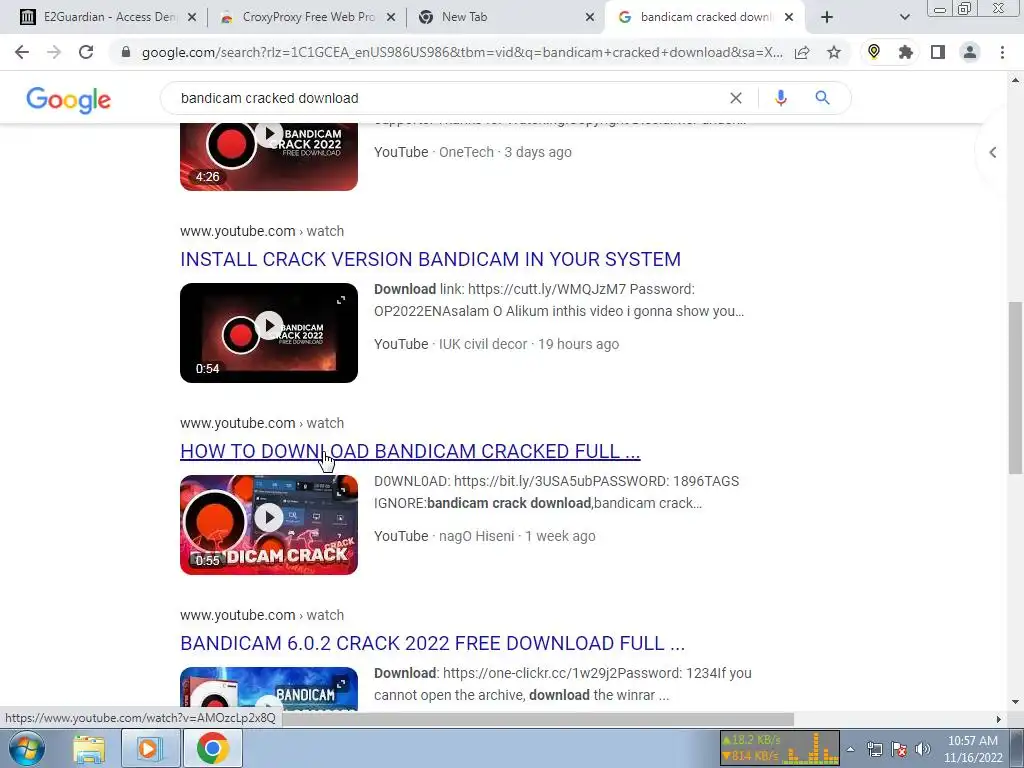The width and height of the screenshot is (1024, 768).
Task: Click 'YouTube · nagO Hiseni · 1 week ago'
Action: coord(485,536)
